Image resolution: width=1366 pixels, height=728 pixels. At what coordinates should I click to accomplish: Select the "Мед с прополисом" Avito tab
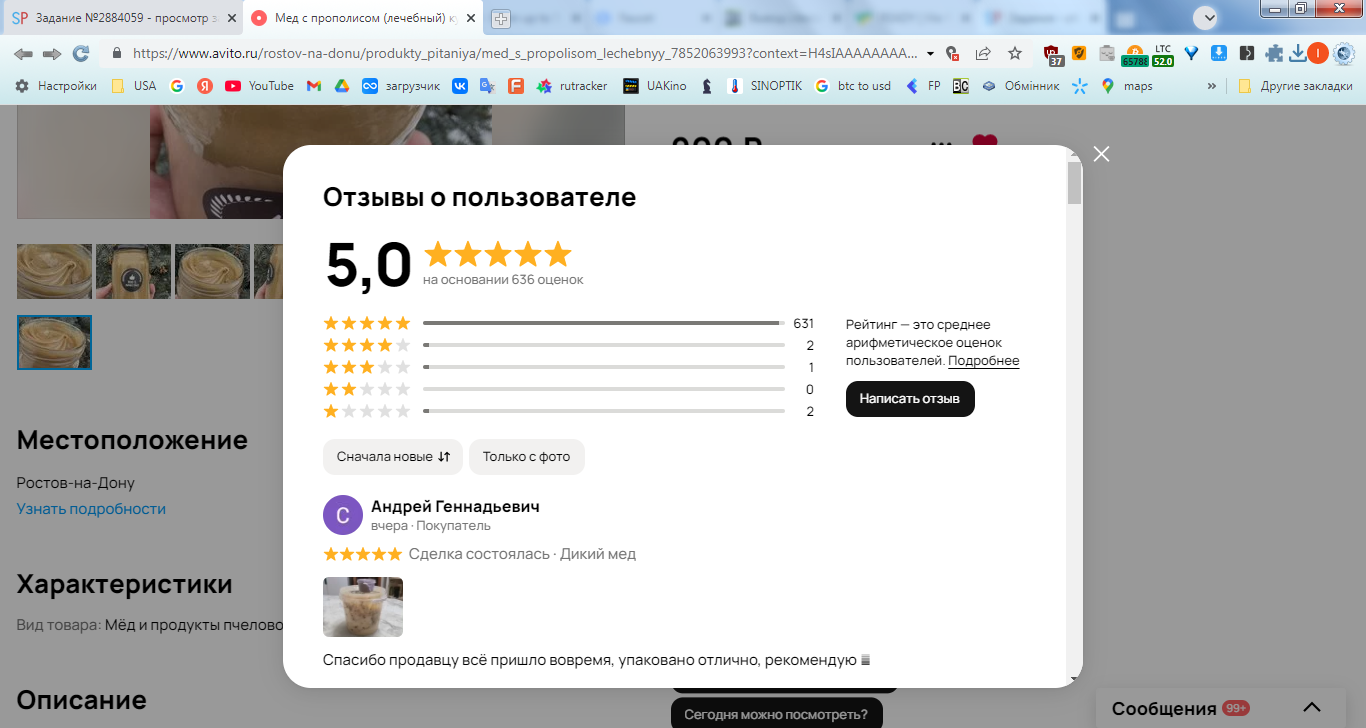coord(363,18)
